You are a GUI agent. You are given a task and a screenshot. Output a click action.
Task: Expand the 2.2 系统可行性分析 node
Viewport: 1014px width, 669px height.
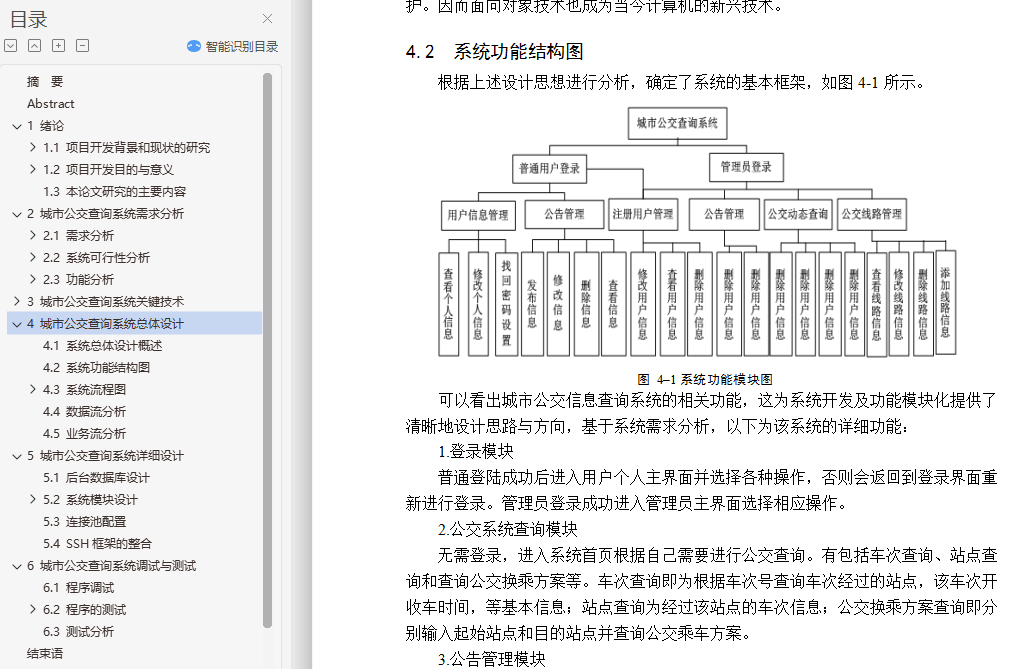pyautogui.click(x=33, y=257)
